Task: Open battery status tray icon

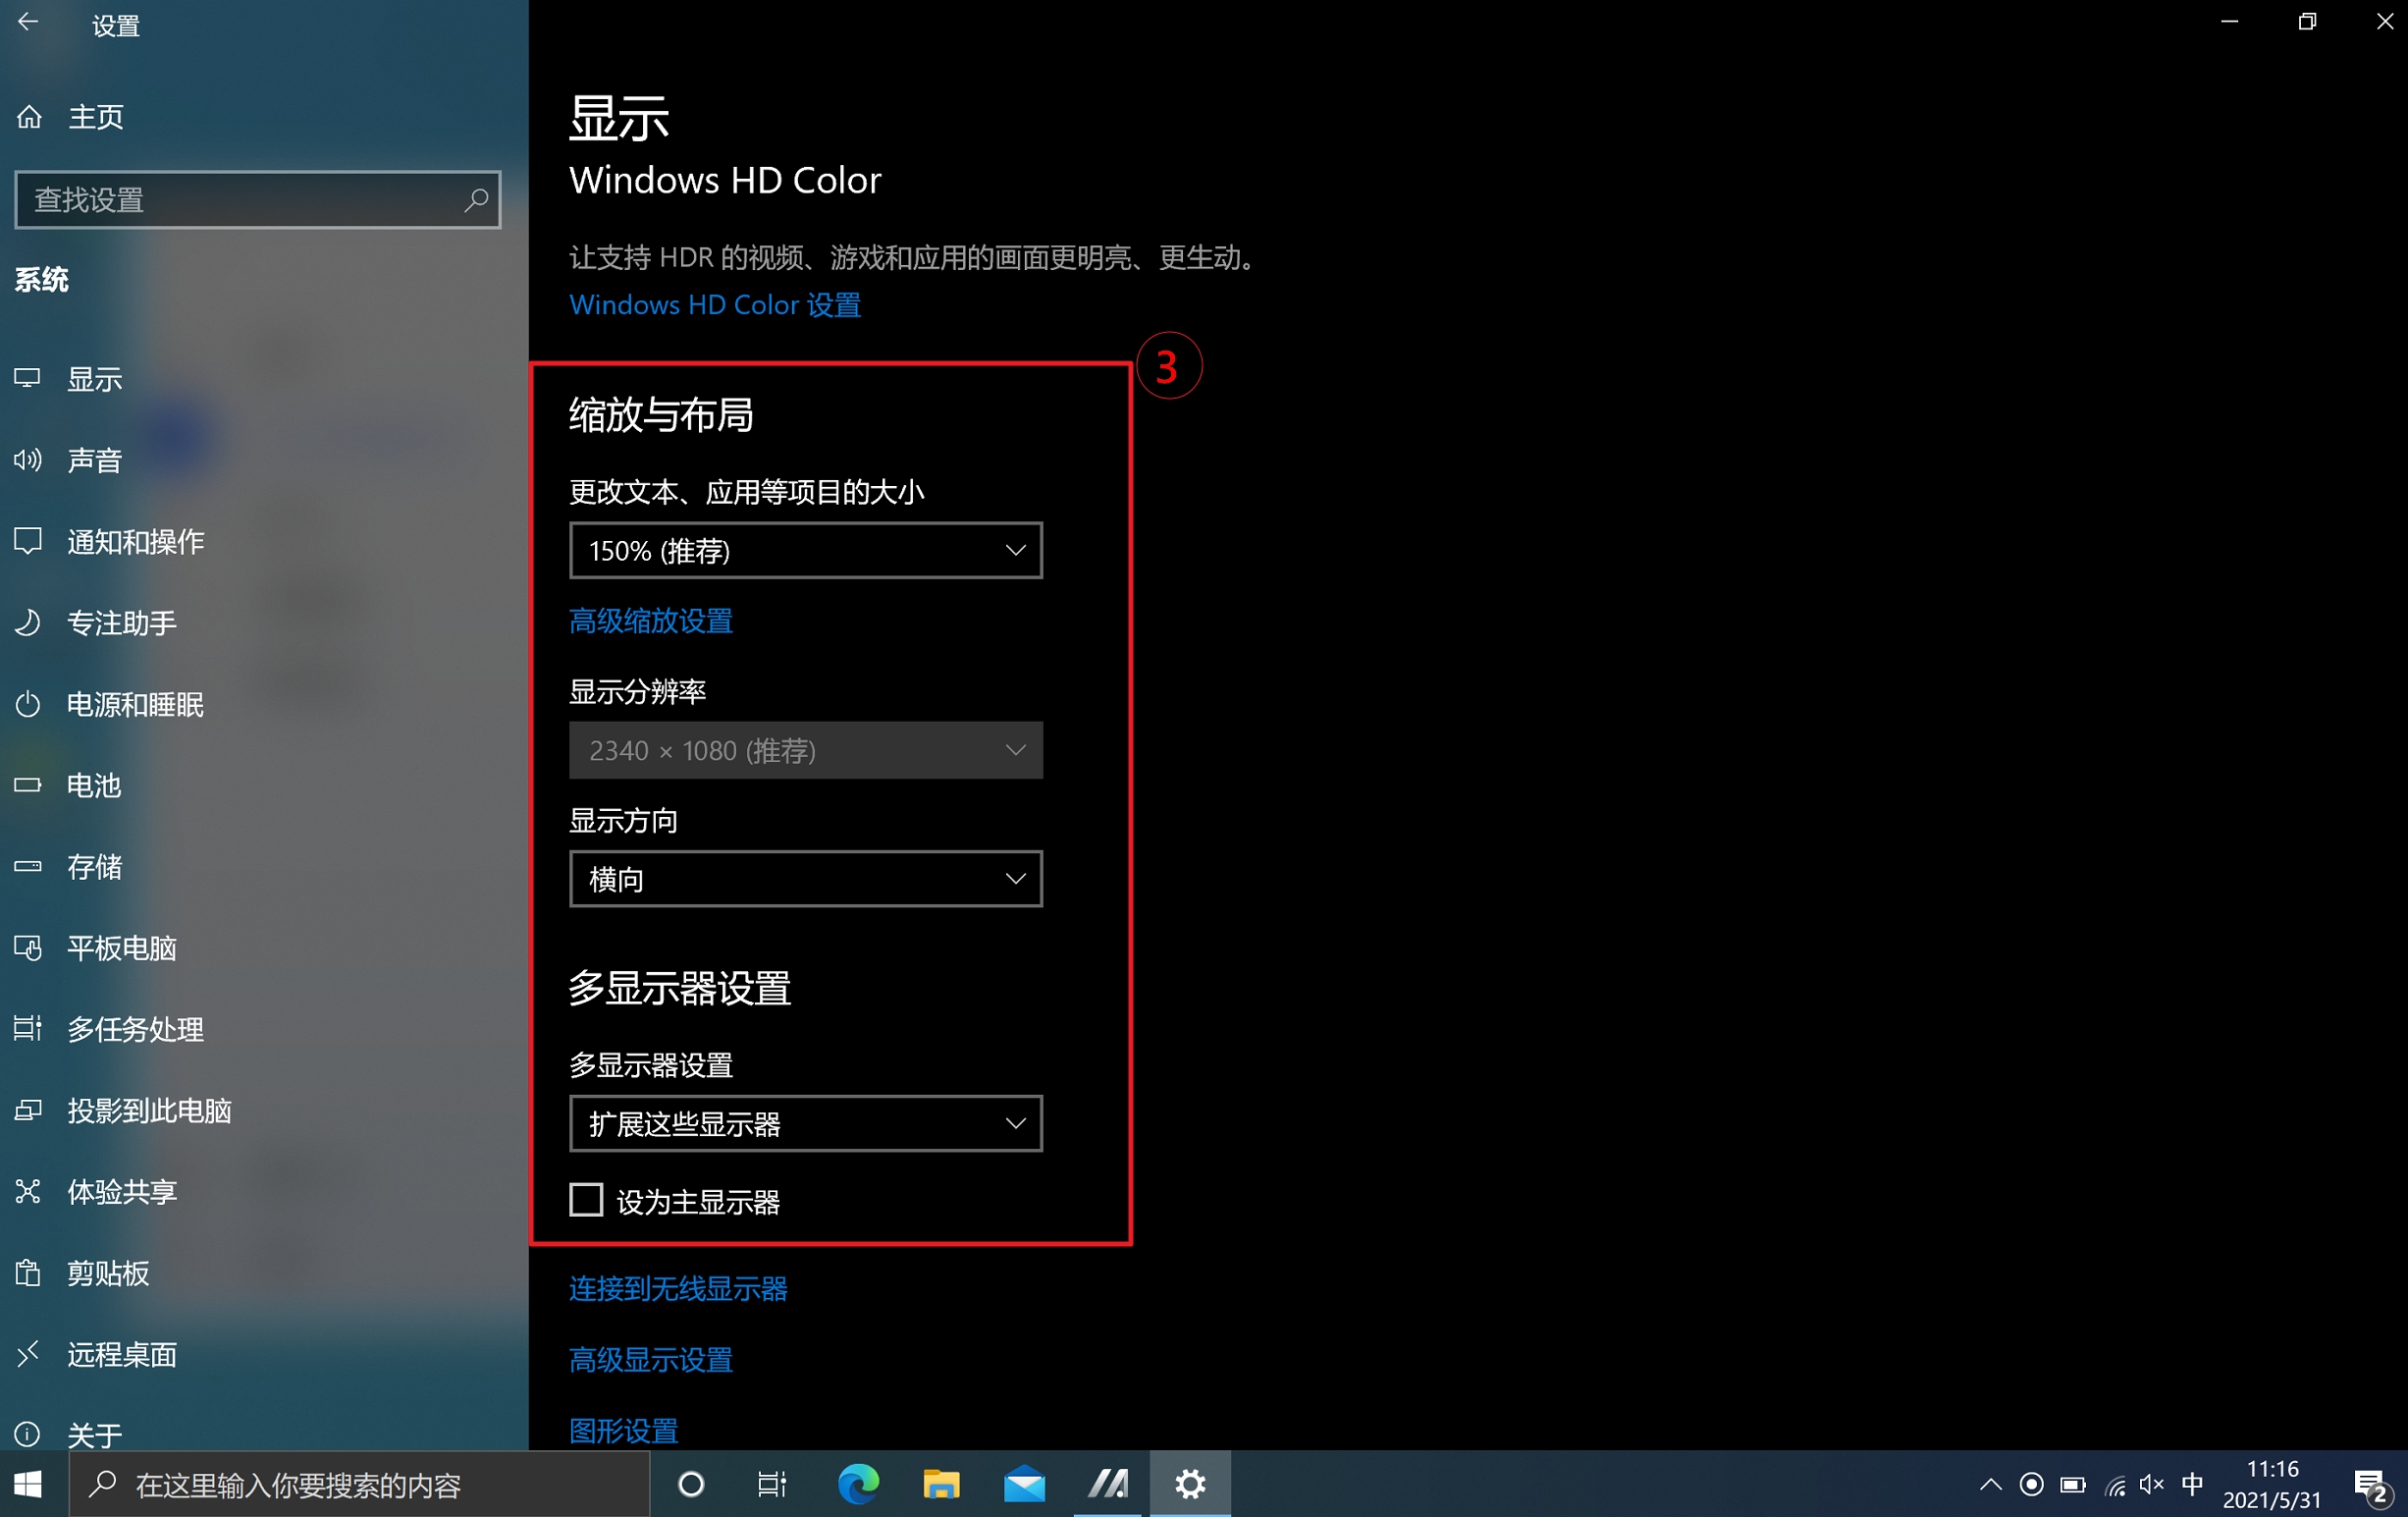Action: pos(2073,1484)
